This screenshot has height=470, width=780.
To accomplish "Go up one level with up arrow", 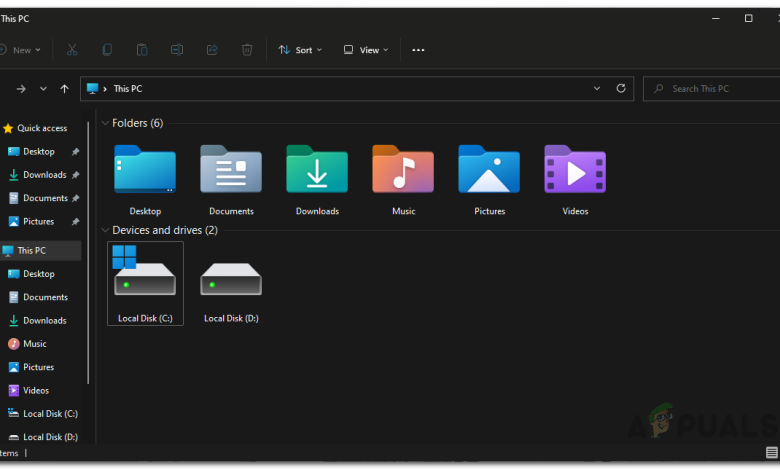I will point(64,89).
